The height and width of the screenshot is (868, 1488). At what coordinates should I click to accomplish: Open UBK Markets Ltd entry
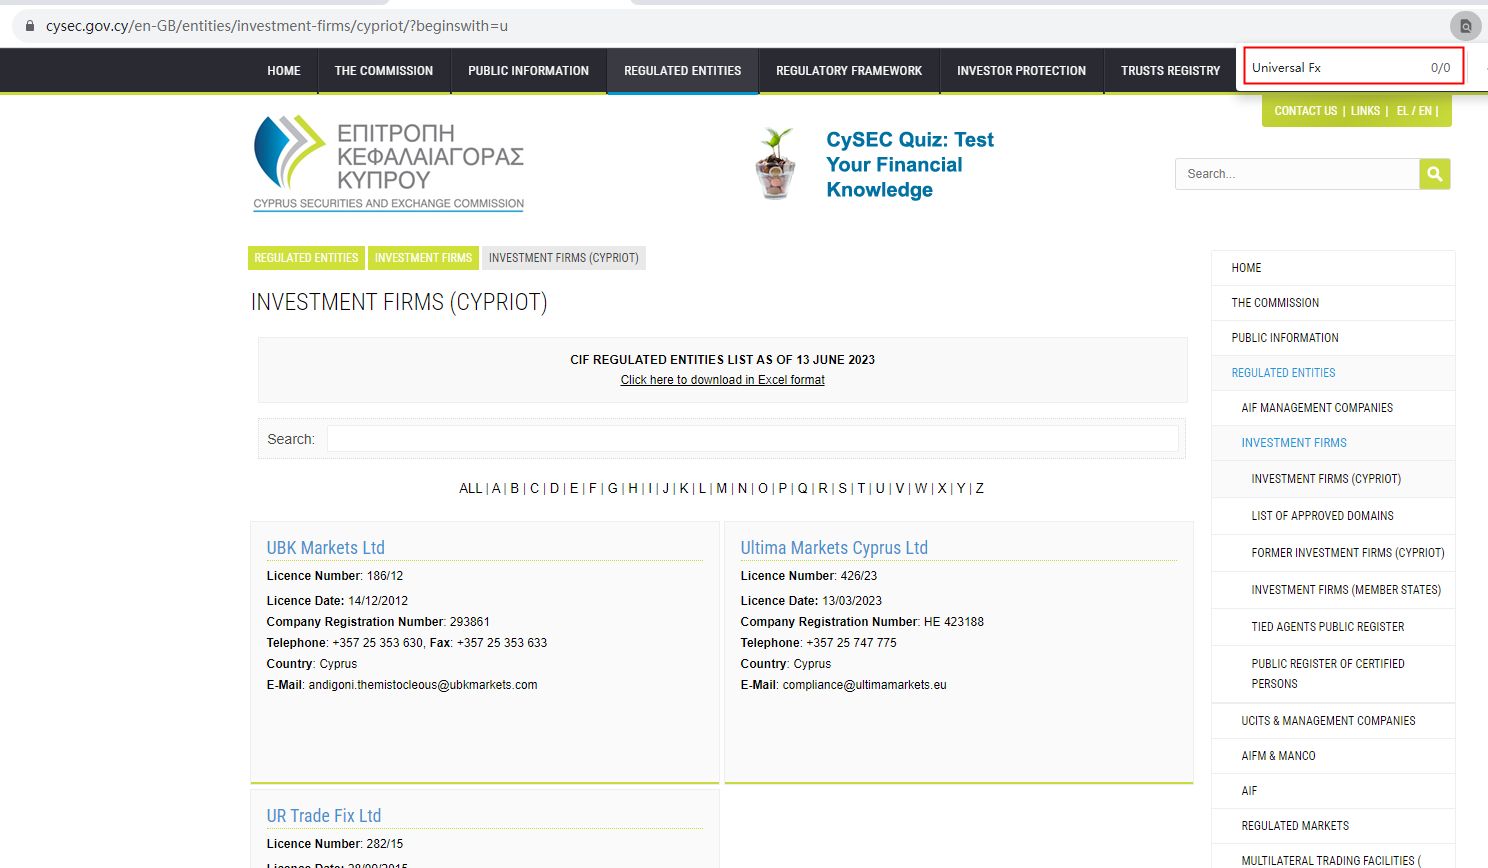(325, 548)
